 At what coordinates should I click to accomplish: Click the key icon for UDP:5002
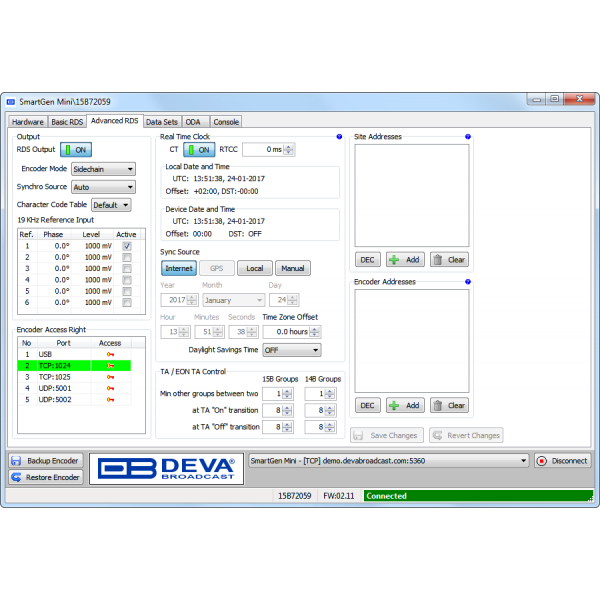coord(110,399)
